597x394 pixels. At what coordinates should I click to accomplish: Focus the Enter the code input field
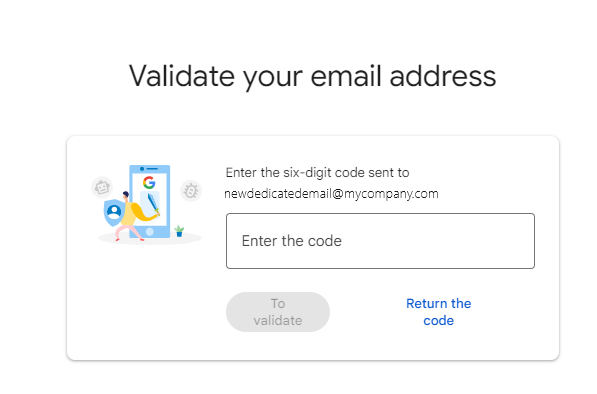click(380, 241)
